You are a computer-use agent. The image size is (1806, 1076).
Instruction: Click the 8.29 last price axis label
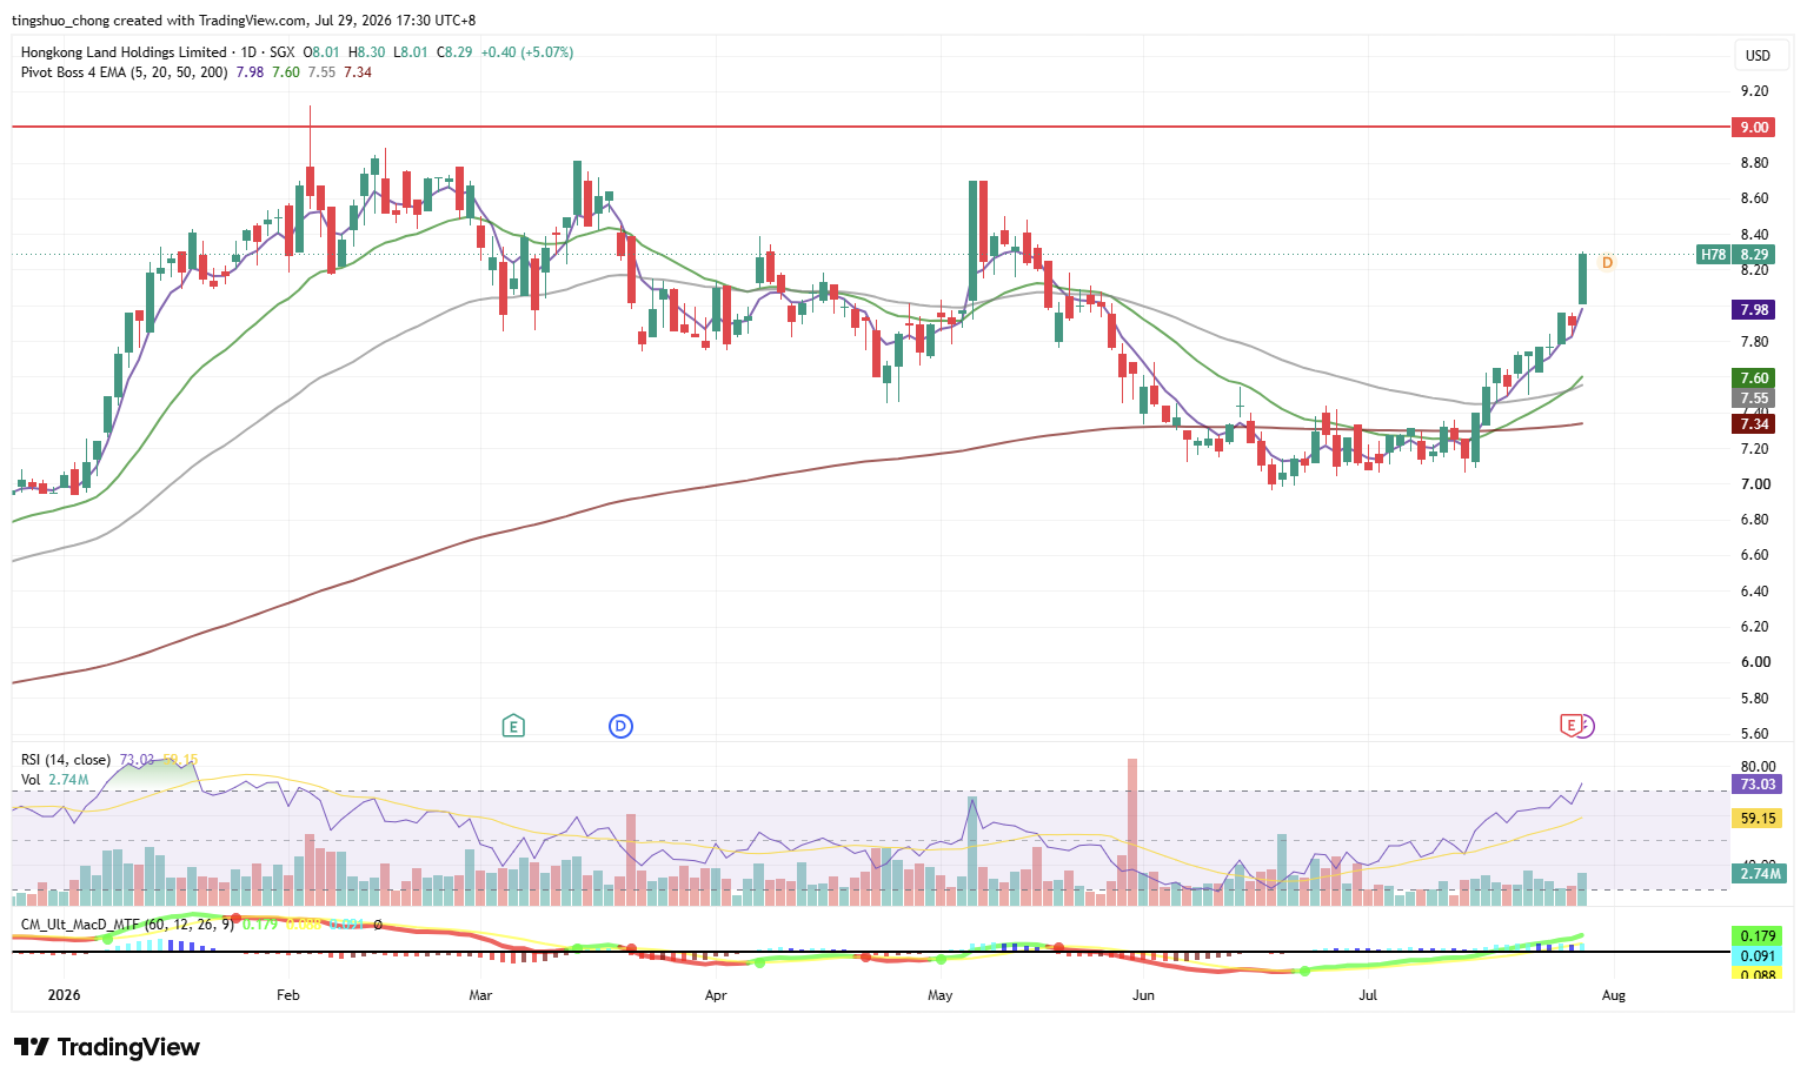pos(1754,254)
